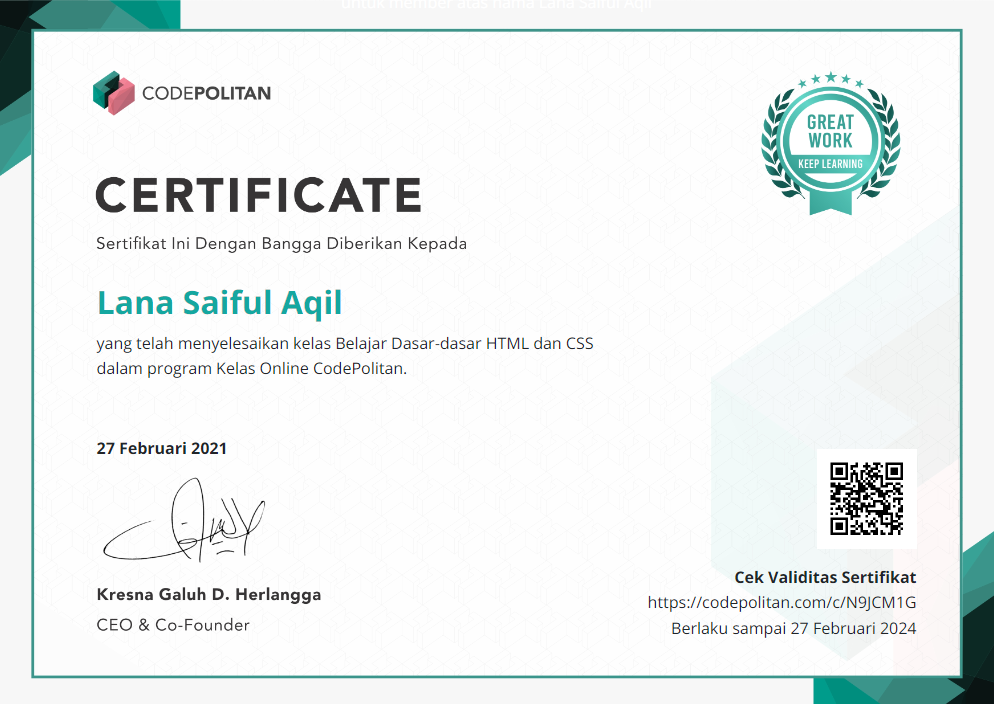Click the CodePolitan cube logo icon

coord(113,93)
